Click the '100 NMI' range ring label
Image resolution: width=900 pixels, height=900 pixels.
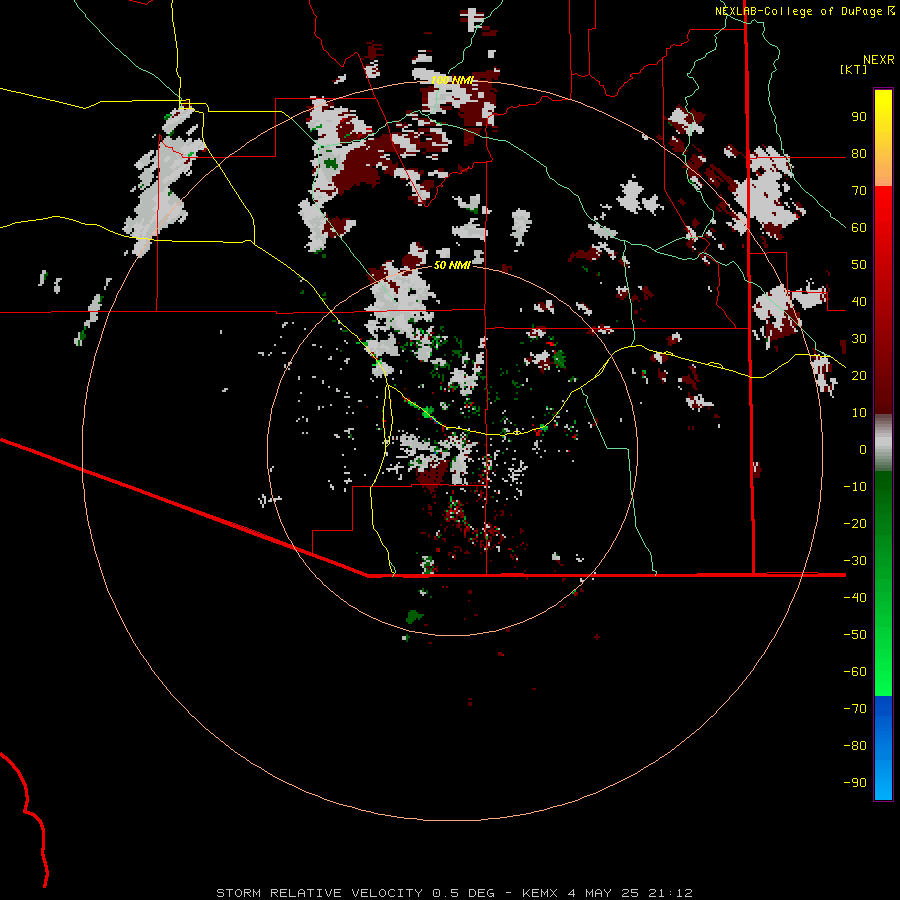[x=452, y=80]
